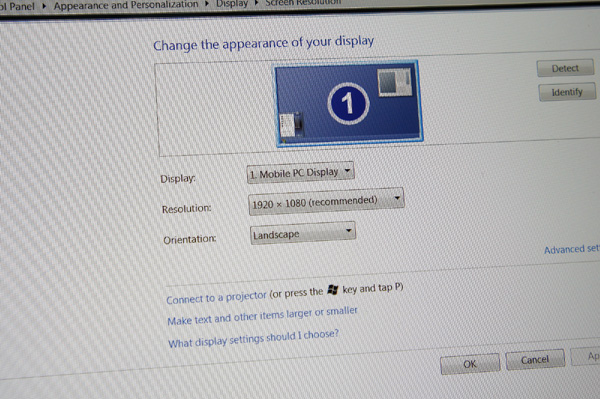The height and width of the screenshot is (399, 600).
Task: Go to Display breadcrumb item
Action: tap(232, 3)
